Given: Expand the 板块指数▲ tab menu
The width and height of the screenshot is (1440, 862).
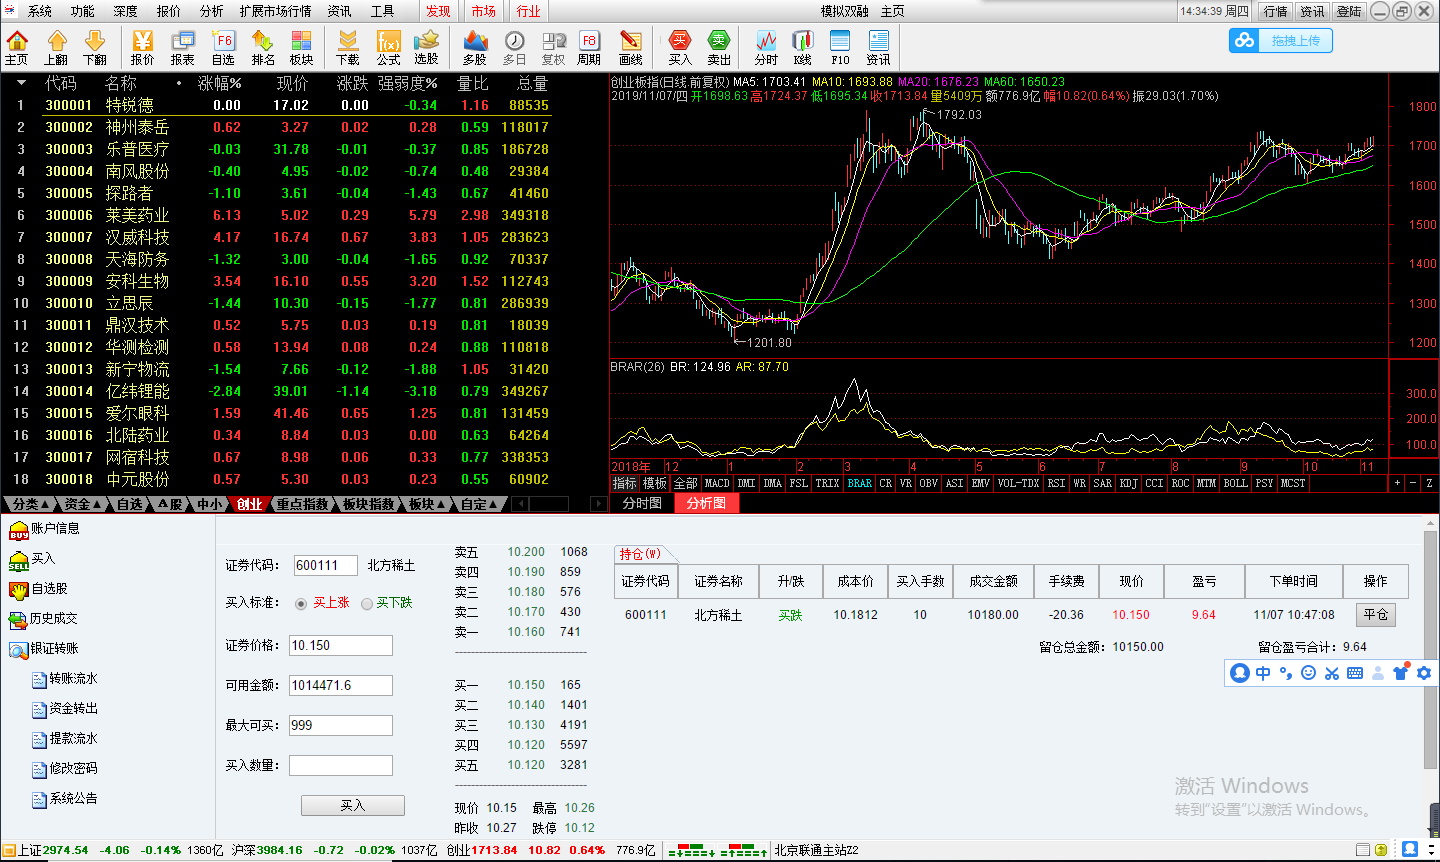Looking at the screenshot, I should pos(370,504).
